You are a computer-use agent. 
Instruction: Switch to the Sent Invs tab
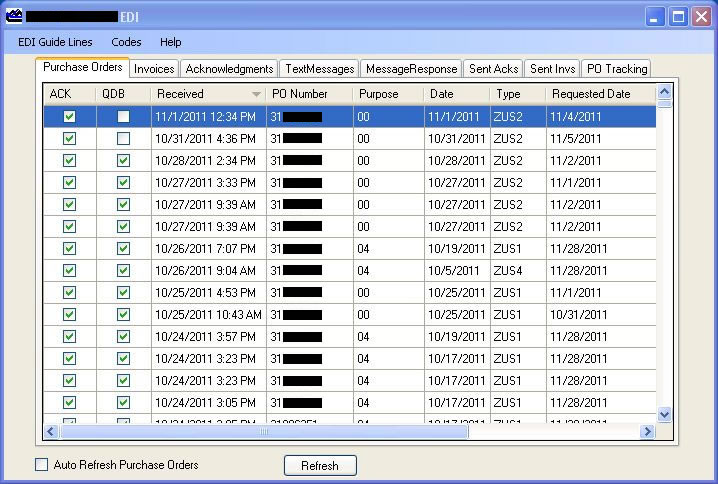pyautogui.click(x=552, y=69)
